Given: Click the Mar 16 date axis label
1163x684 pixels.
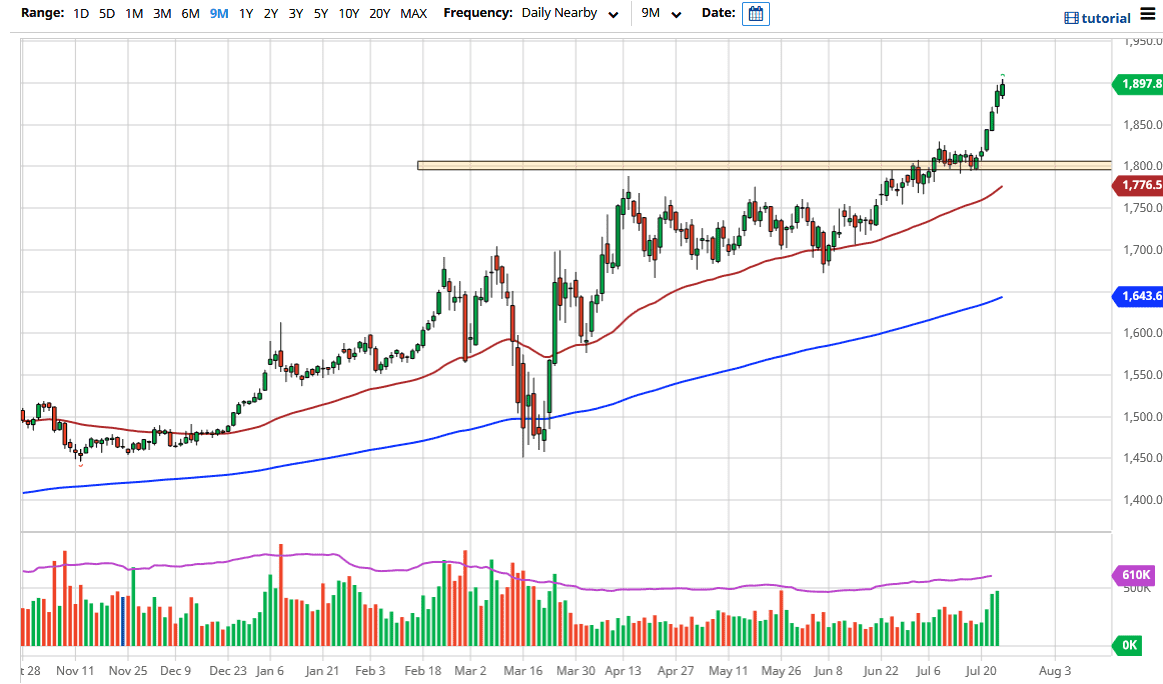Looking at the screenshot, I should (523, 671).
